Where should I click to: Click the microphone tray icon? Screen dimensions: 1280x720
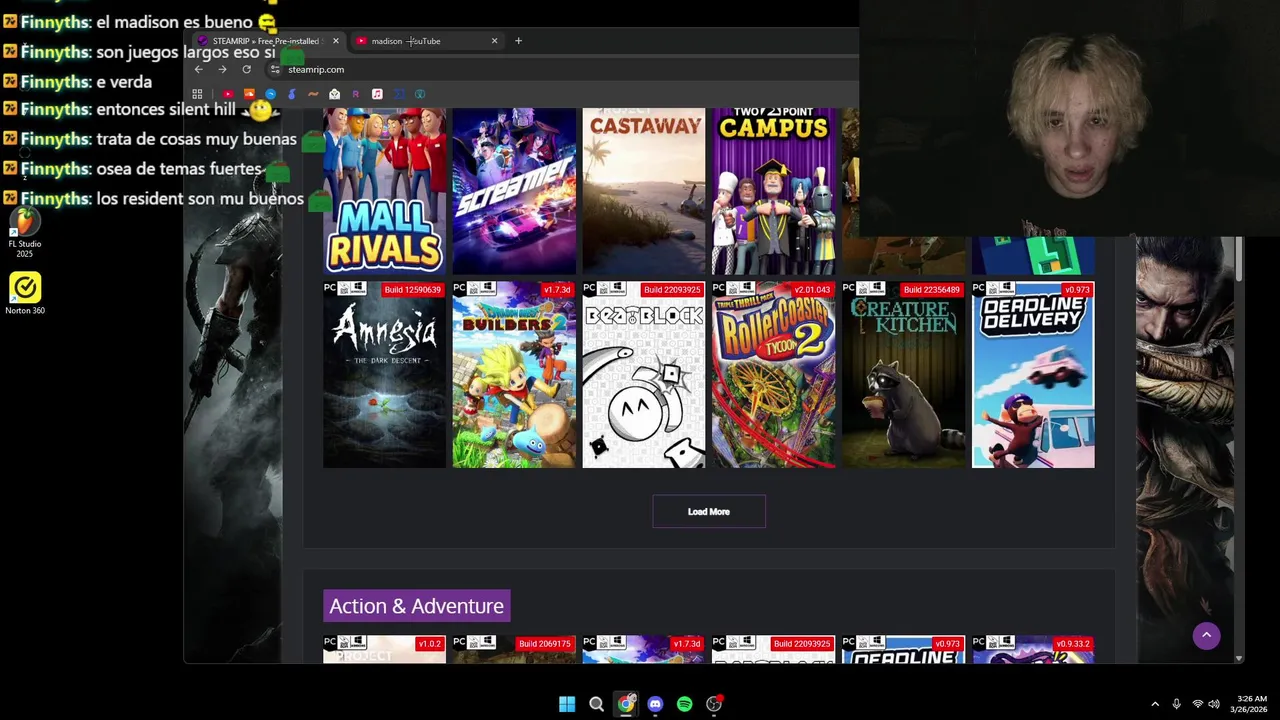click(1176, 704)
